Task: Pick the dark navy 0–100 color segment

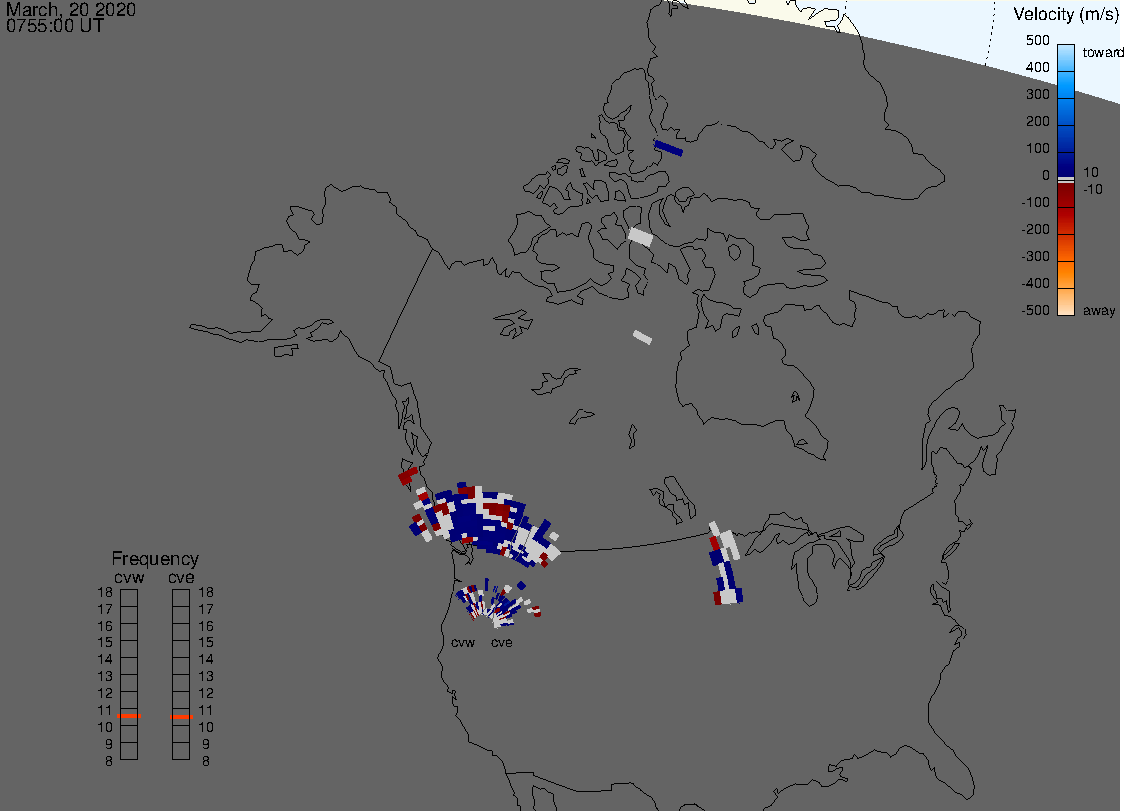Action: click(x=1066, y=164)
